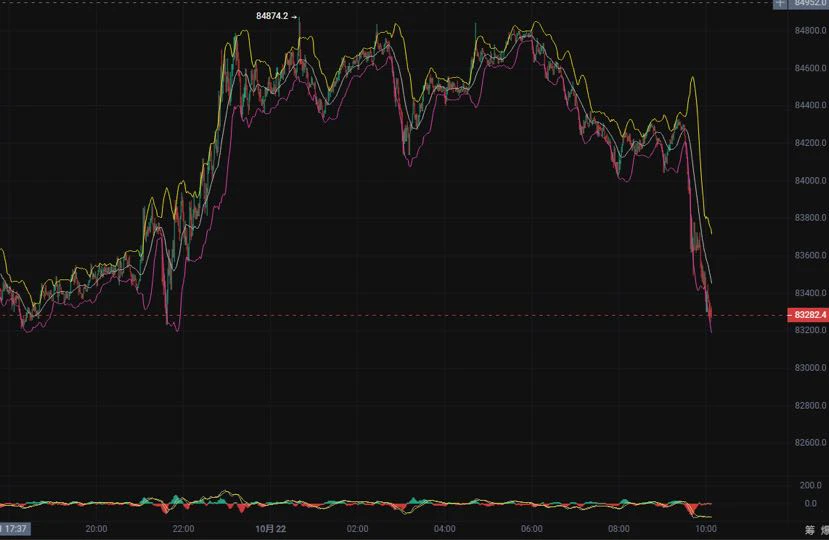Open the 筹 chip distribution button
The image size is (829, 540).
(x=809, y=529)
